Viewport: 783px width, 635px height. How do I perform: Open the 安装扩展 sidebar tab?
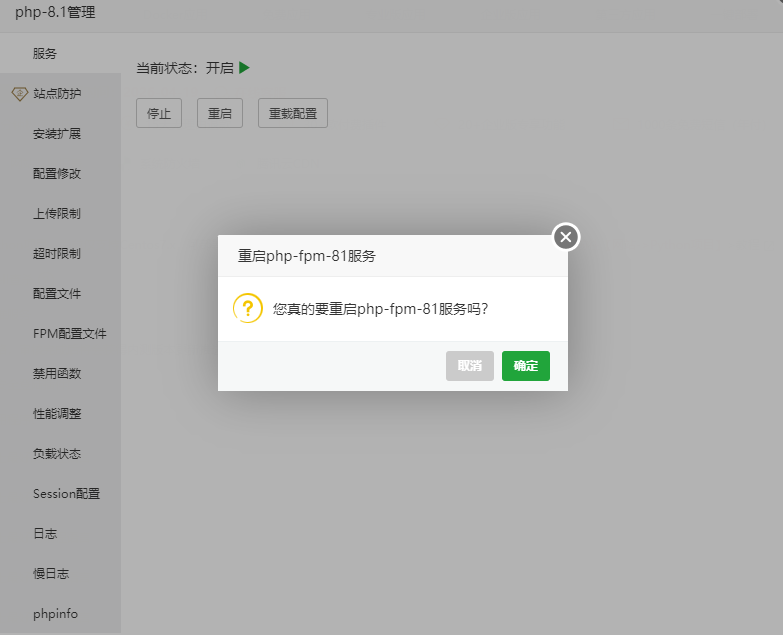(57, 133)
